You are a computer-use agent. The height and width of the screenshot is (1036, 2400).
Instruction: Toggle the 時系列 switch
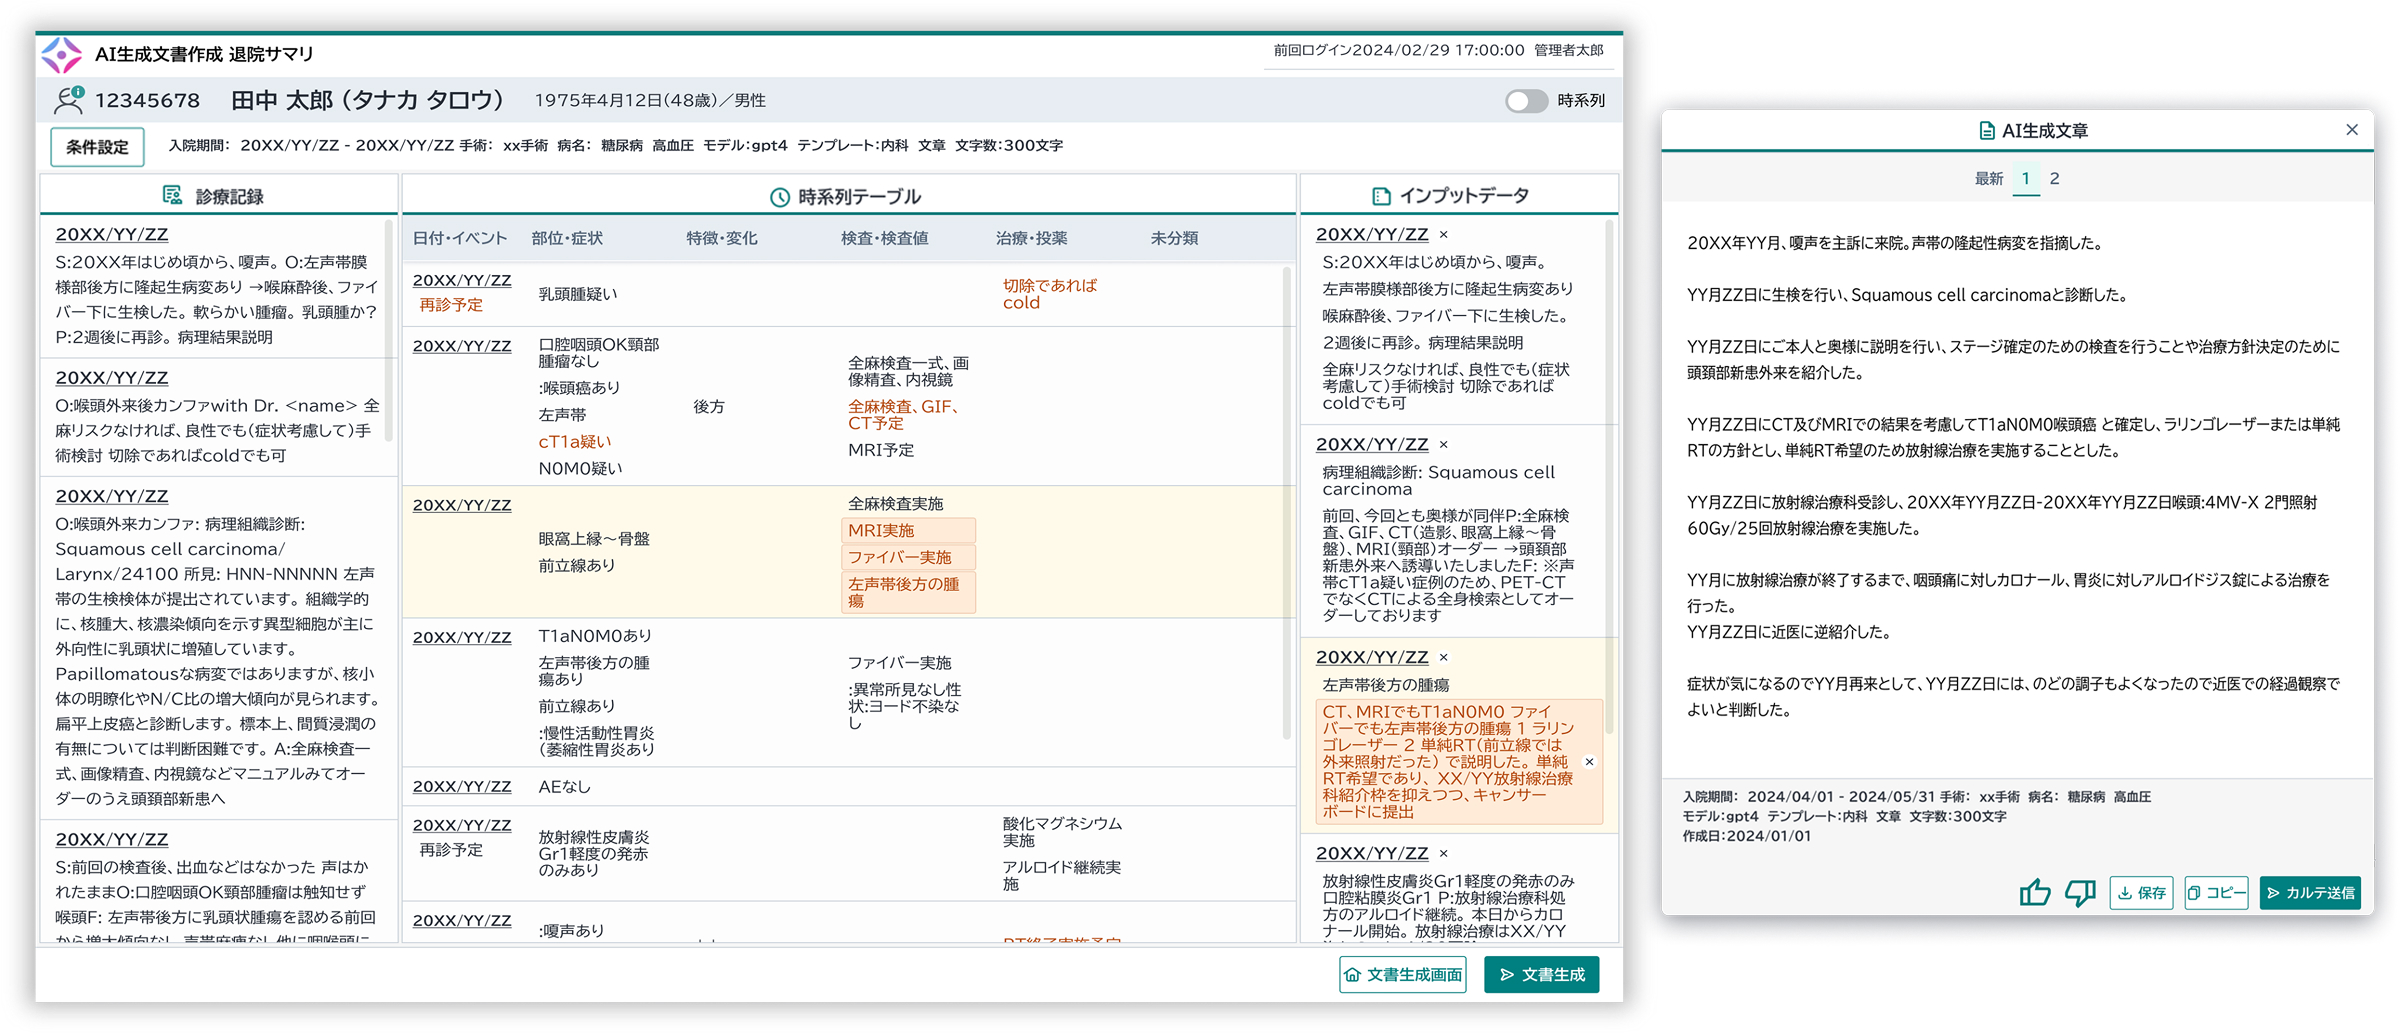click(x=1526, y=101)
